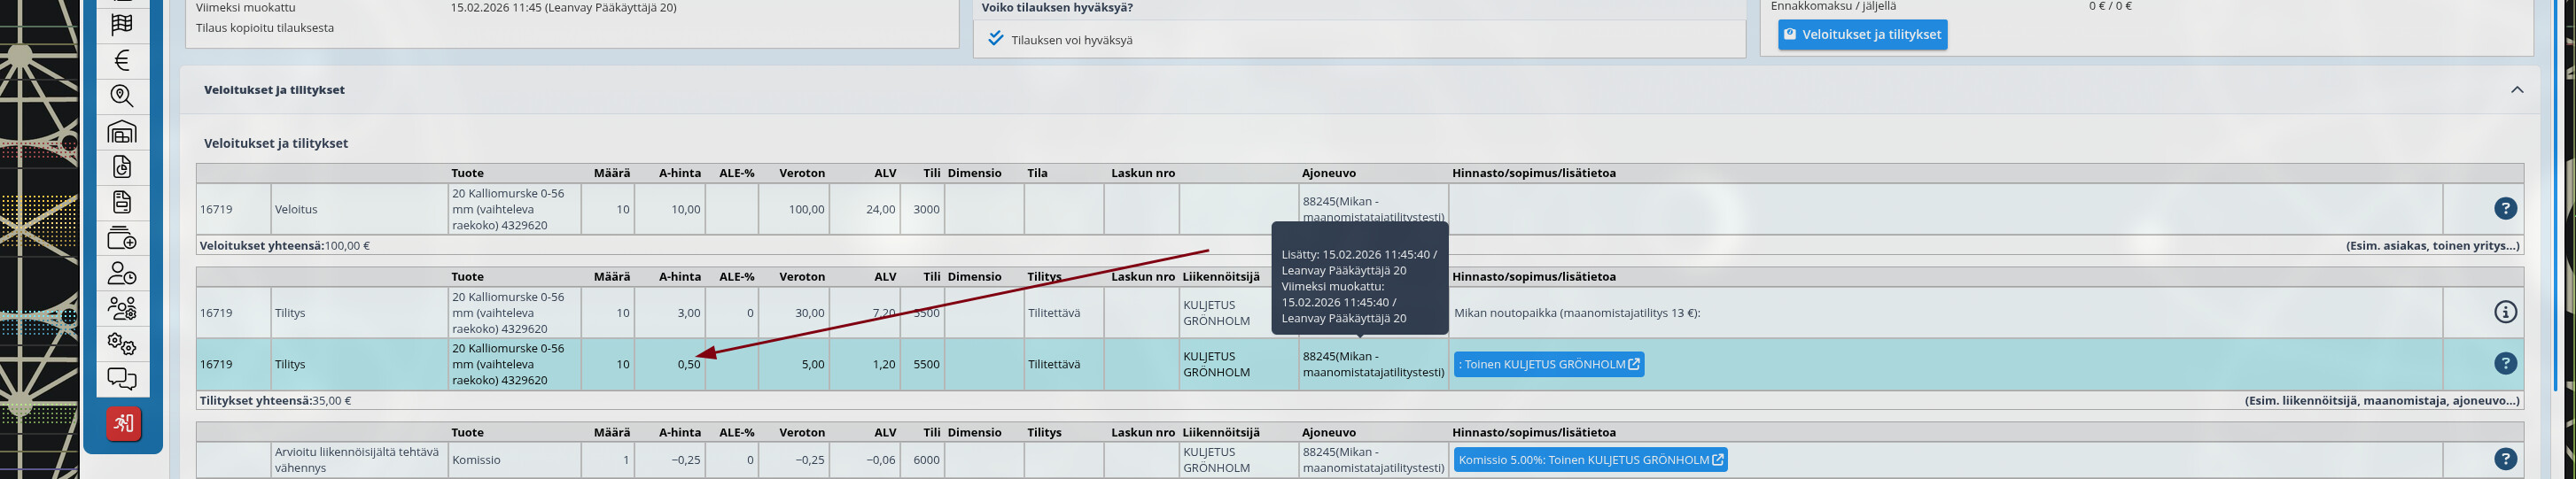Open the map icon in sidebar
Screen dimensions: 2576x479
(x=122, y=25)
